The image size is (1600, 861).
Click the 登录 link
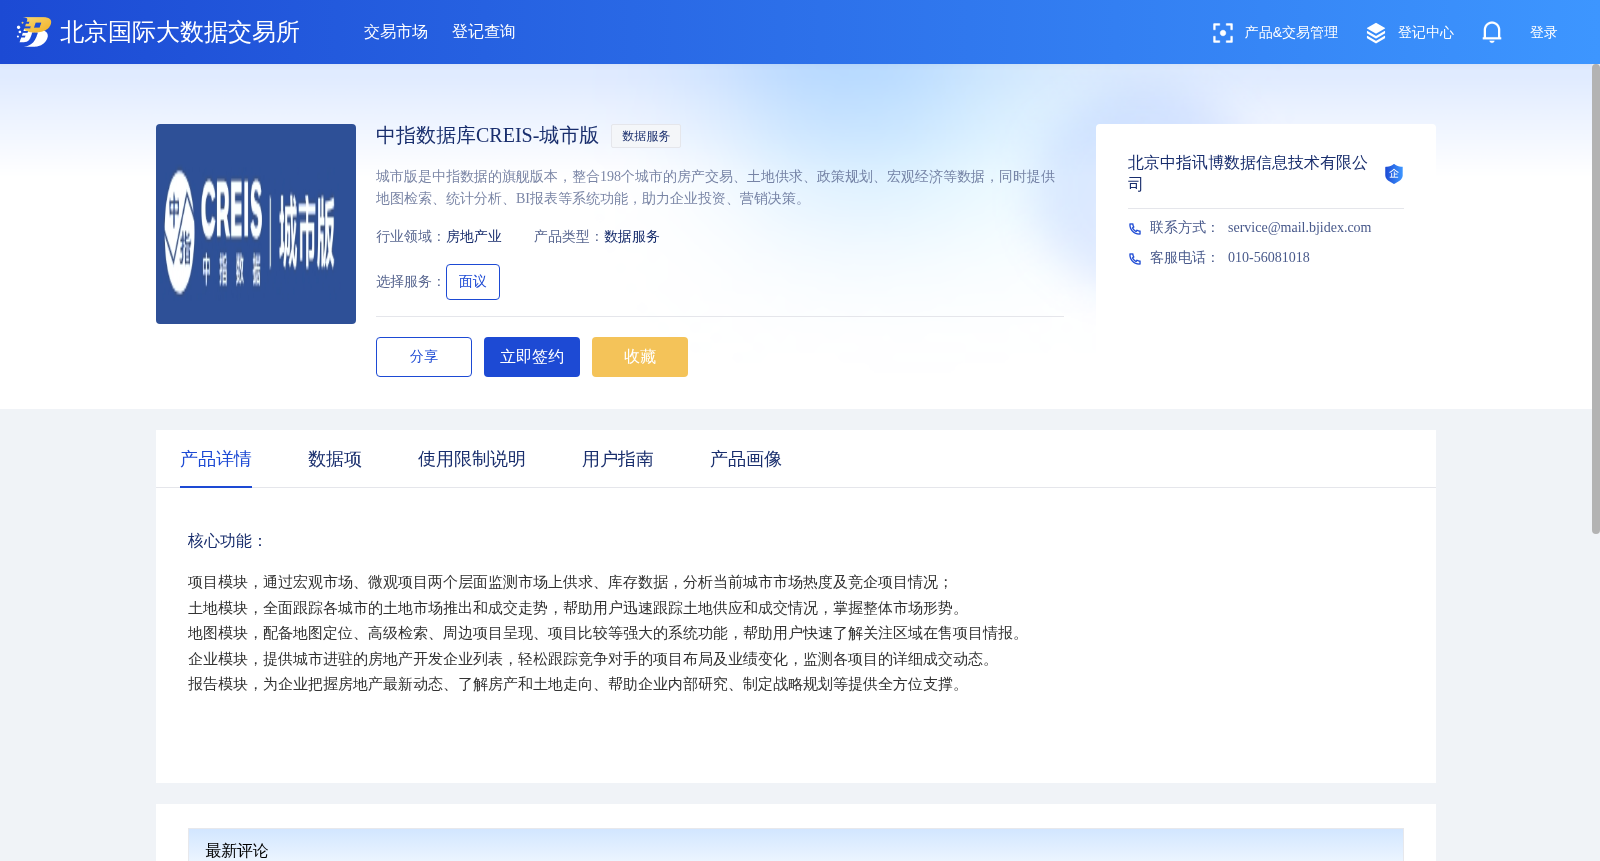click(1544, 33)
